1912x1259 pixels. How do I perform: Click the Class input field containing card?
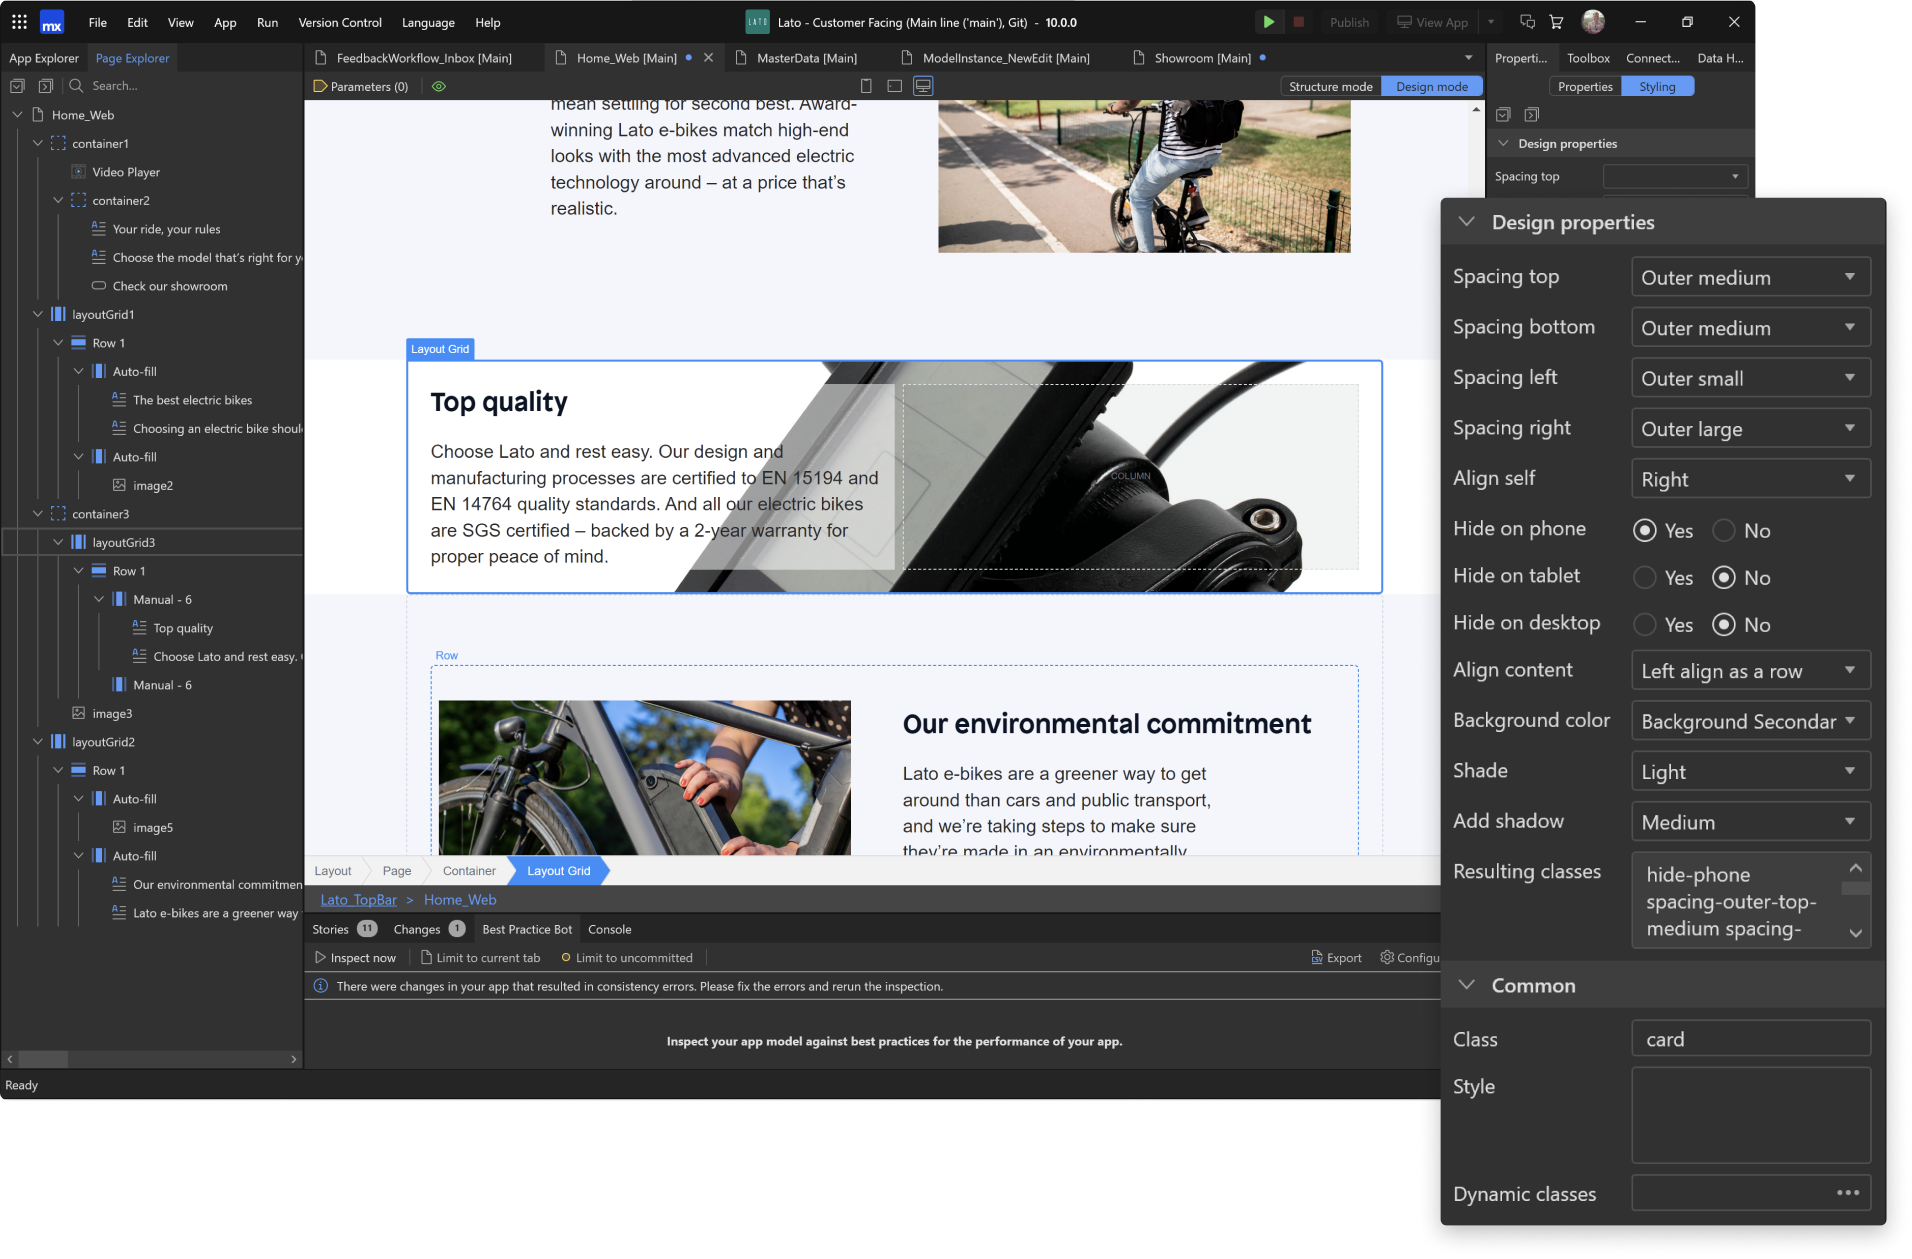coord(1750,1039)
